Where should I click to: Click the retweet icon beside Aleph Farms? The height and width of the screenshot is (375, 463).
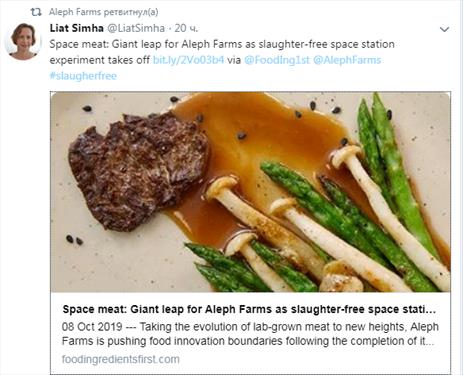36,12
